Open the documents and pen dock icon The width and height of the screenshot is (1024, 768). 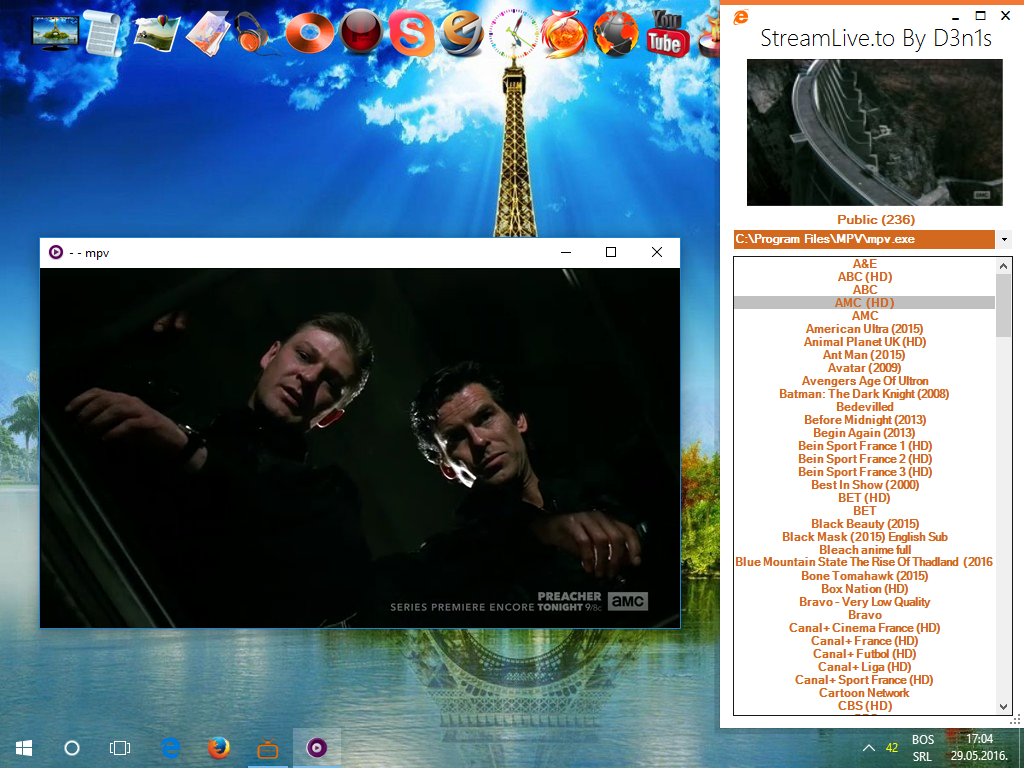point(206,33)
